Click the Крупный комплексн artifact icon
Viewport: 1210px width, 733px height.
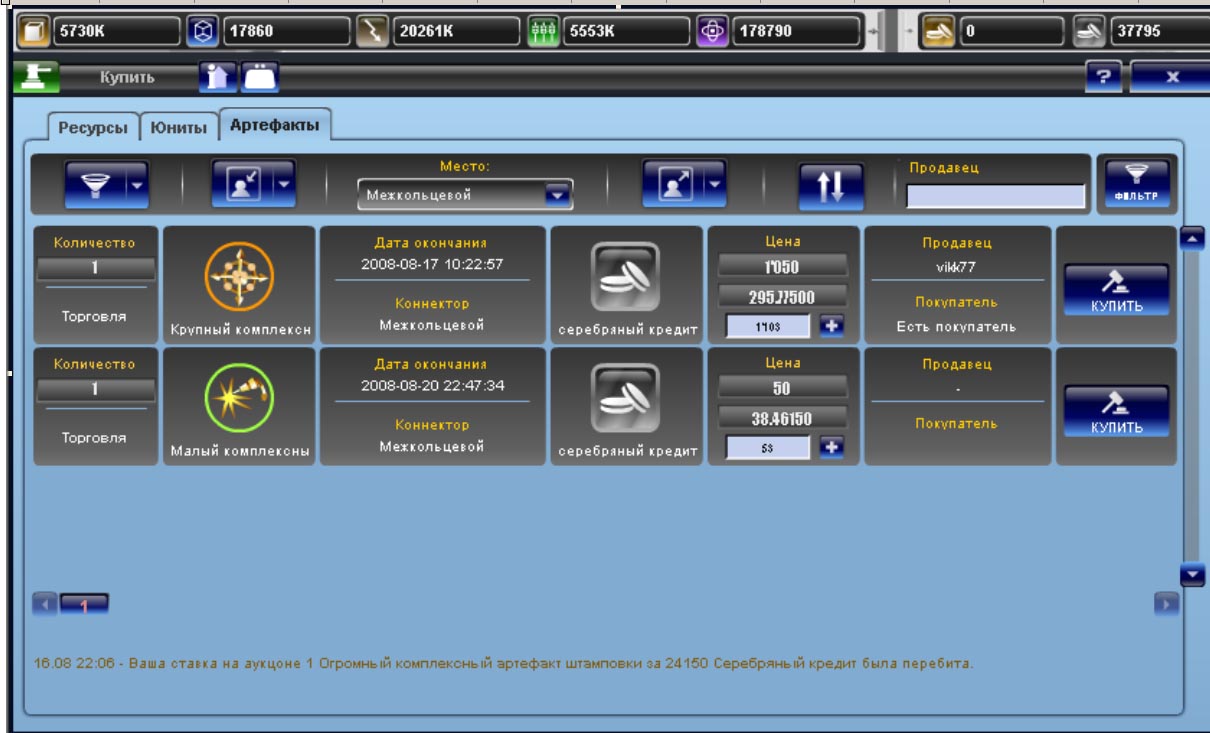[240, 276]
